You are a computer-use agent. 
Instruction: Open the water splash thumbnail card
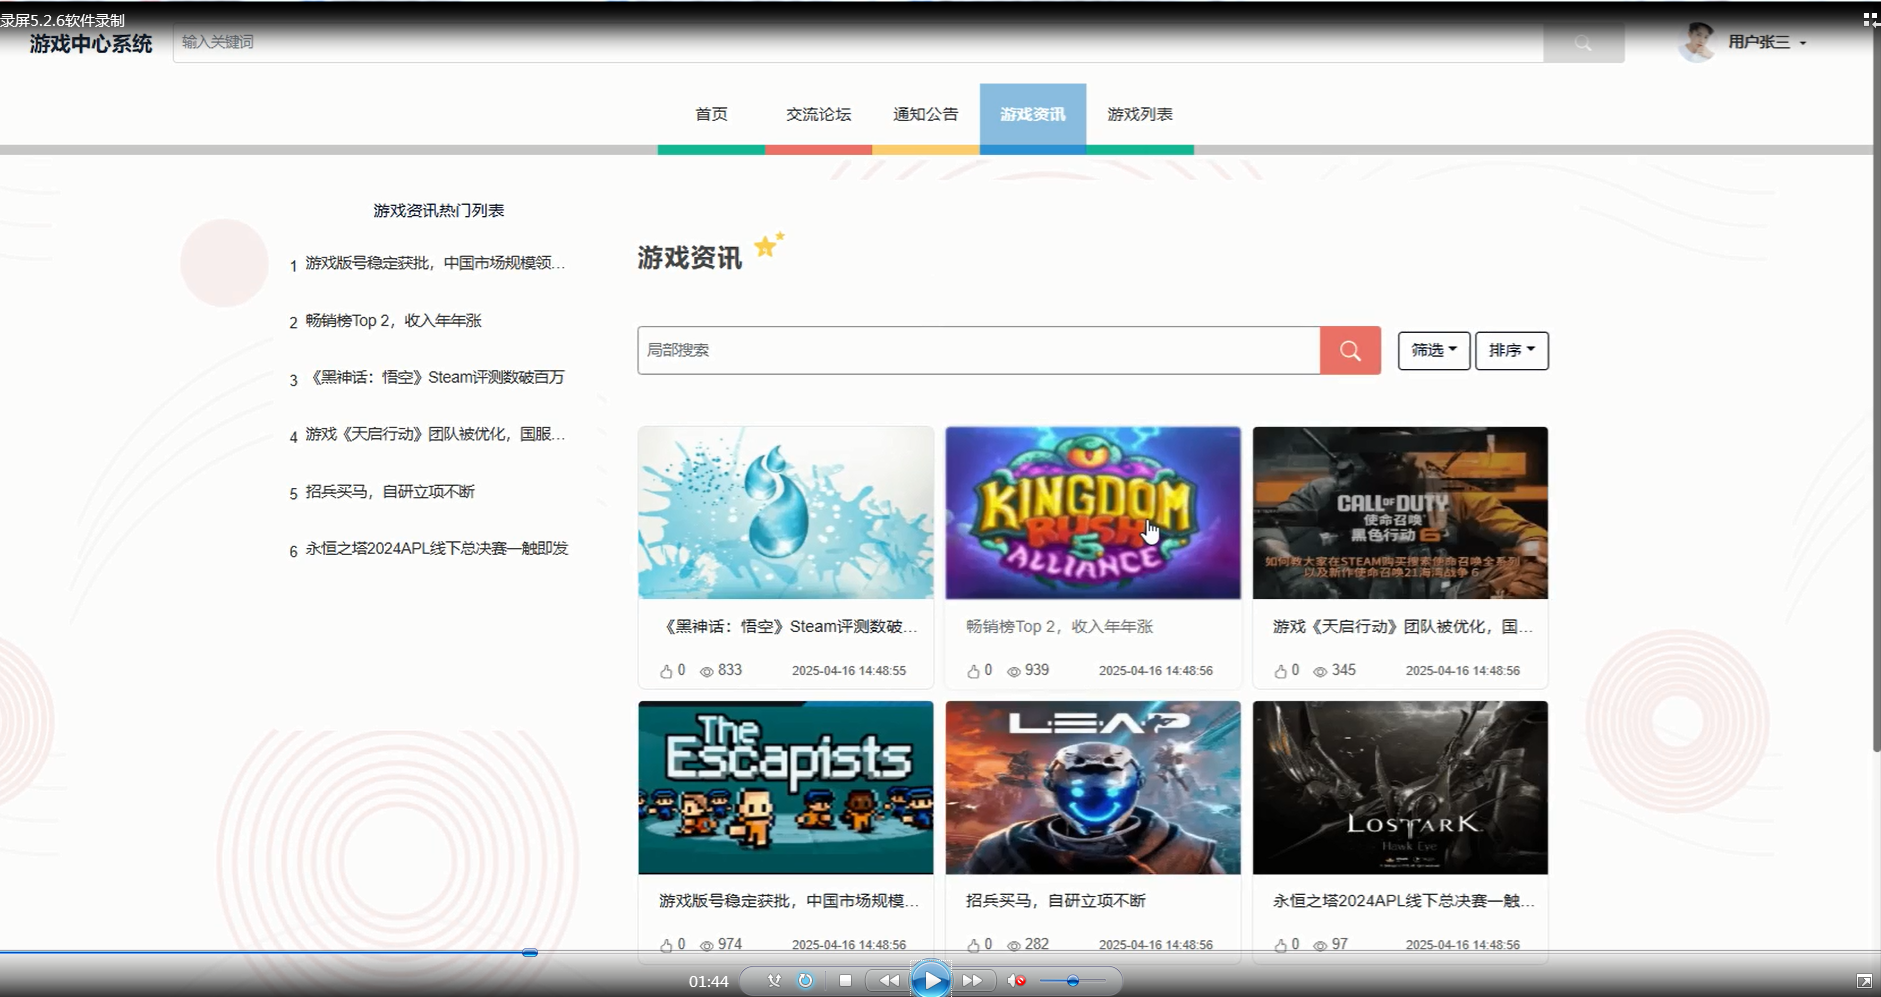[x=786, y=513]
